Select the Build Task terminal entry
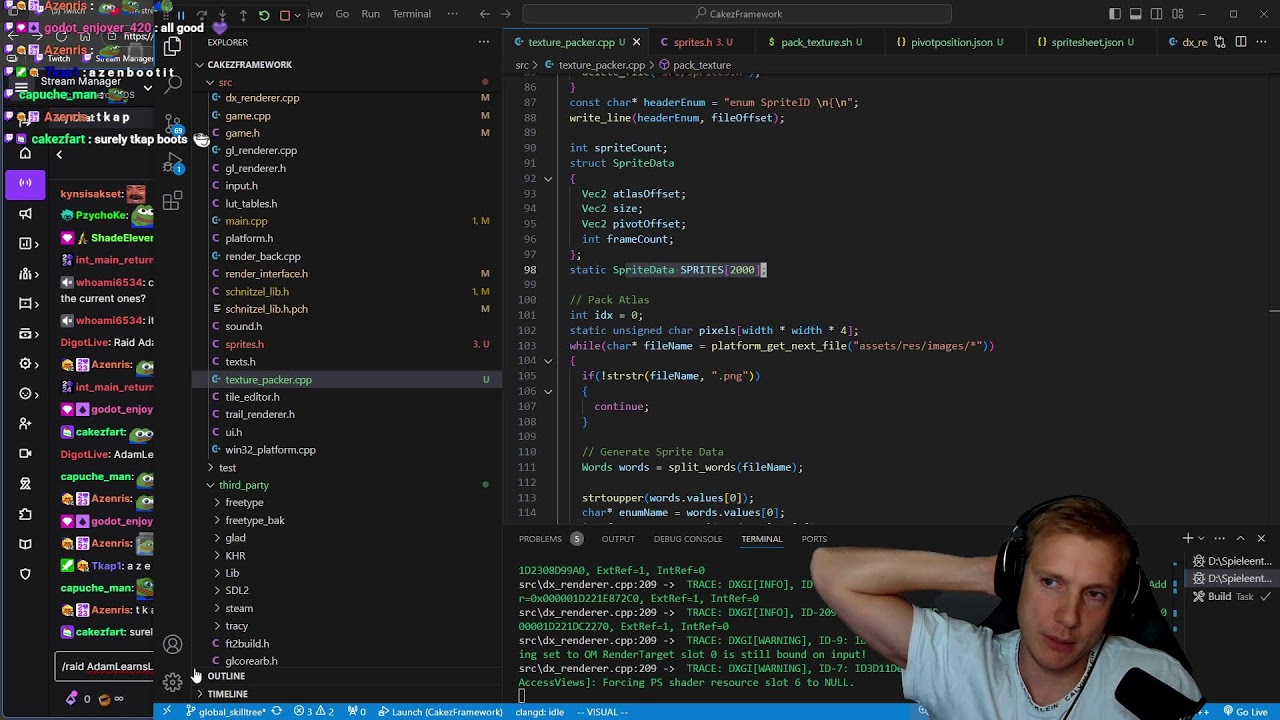Viewport: 1280px width, 720px height. point(1230,597)
